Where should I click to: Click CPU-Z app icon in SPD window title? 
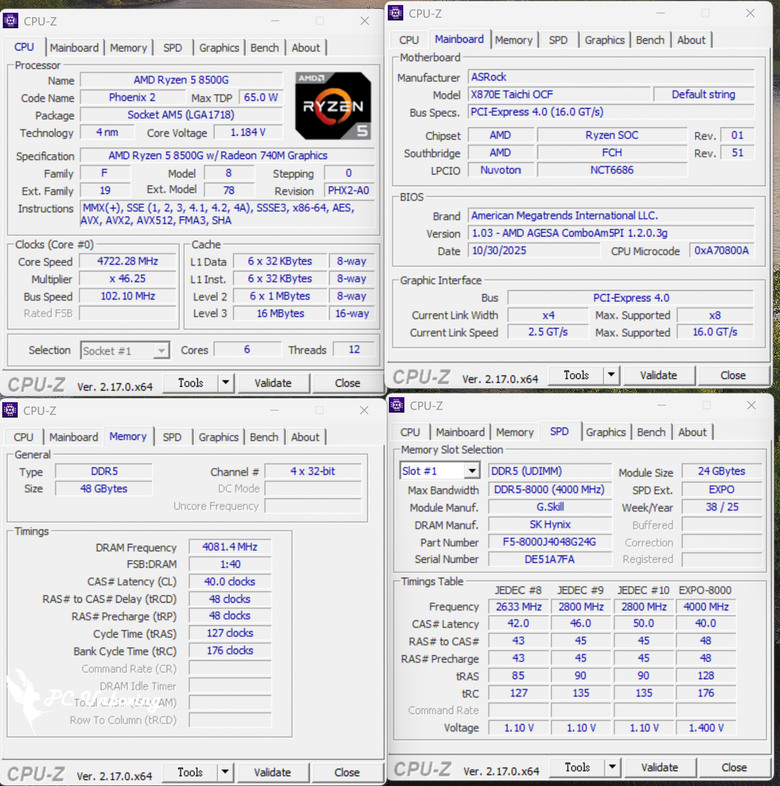click(x=397, y=405)
